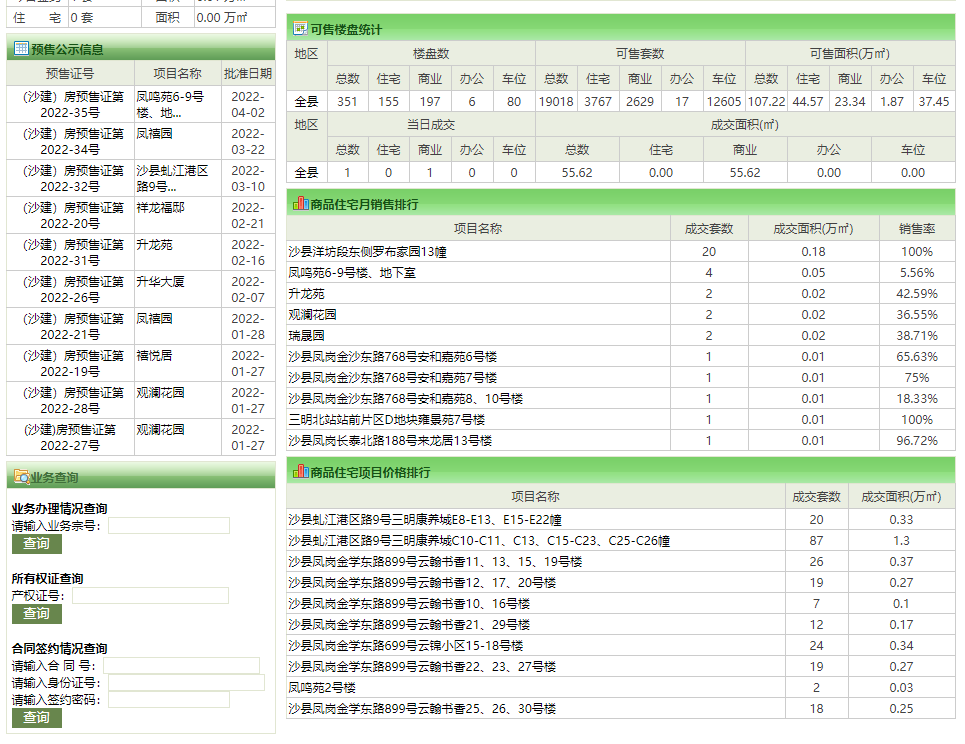
Task: Select 禧悦居 in the presale list
Action: 154,355
